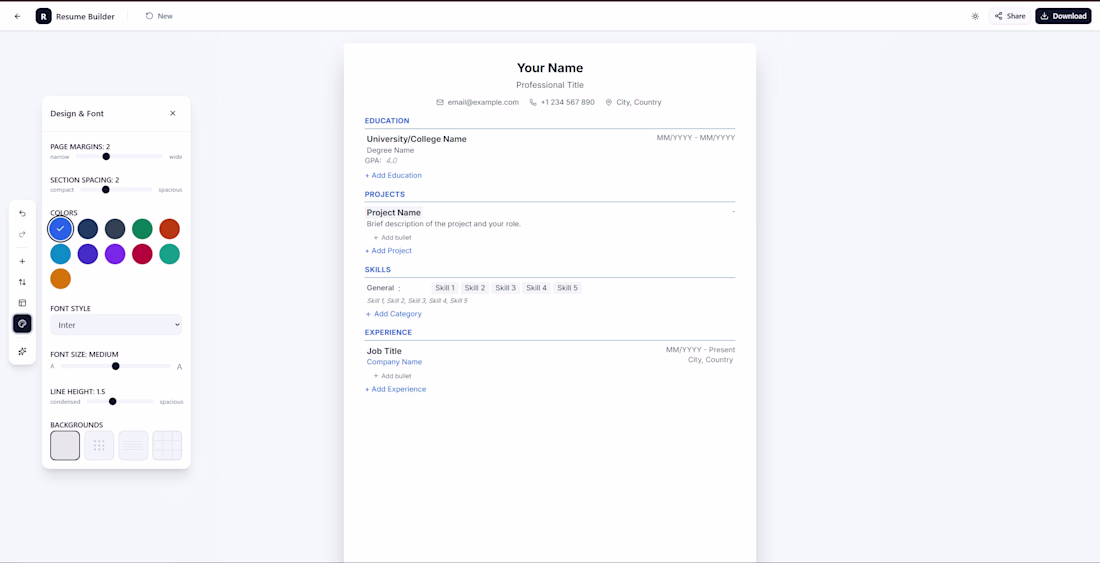This screenshot has width=1100, height=563.
Task: Click the redo arrow in side toolbar
Action: (22, 234)
